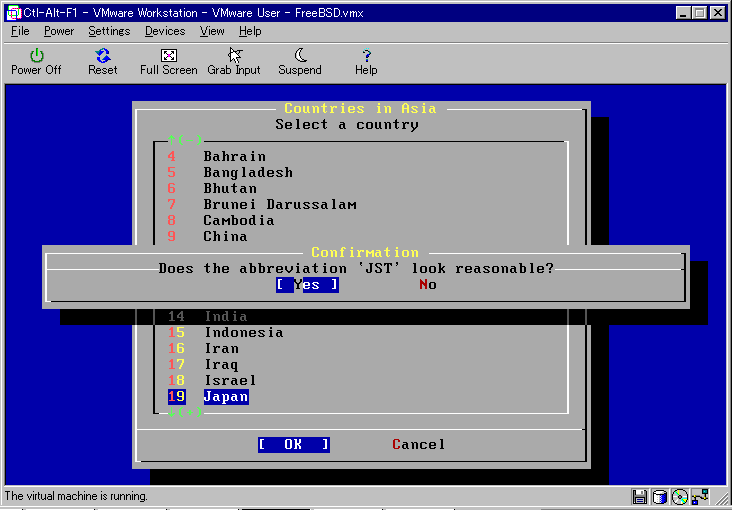This screenshot has width=732, height=510.
Task: Open the Devices menu
Action: click(165, 31)
